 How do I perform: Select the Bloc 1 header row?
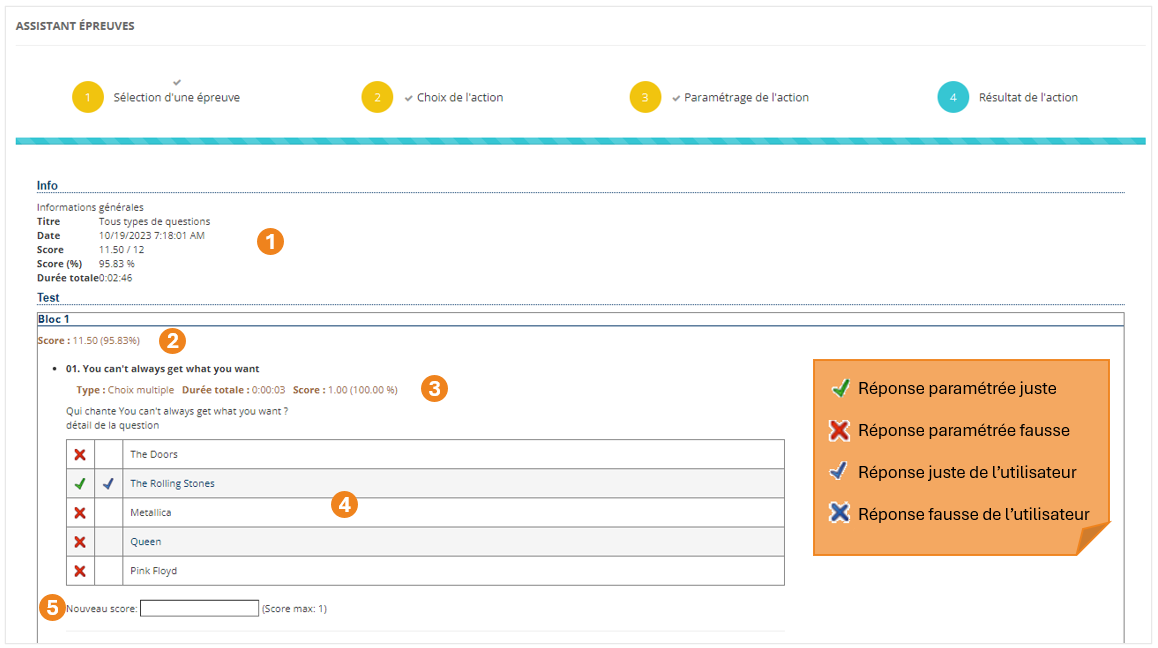click(580, 319)
